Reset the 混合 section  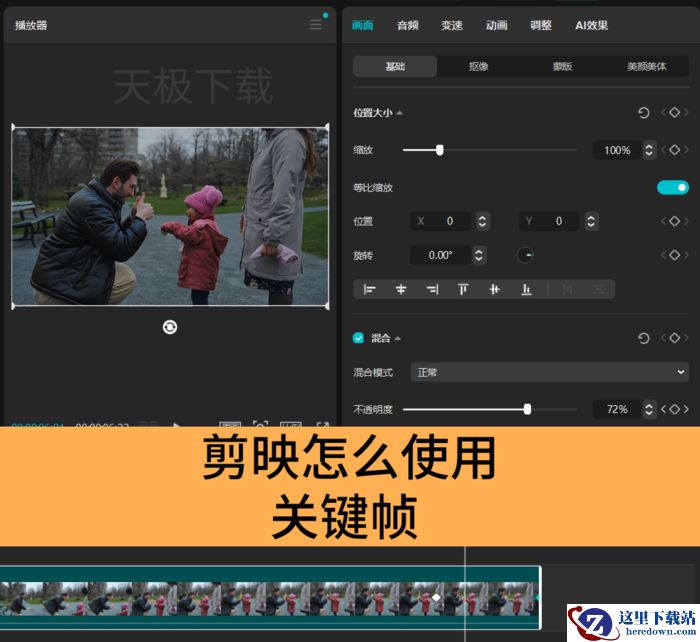tap(643, 338)
